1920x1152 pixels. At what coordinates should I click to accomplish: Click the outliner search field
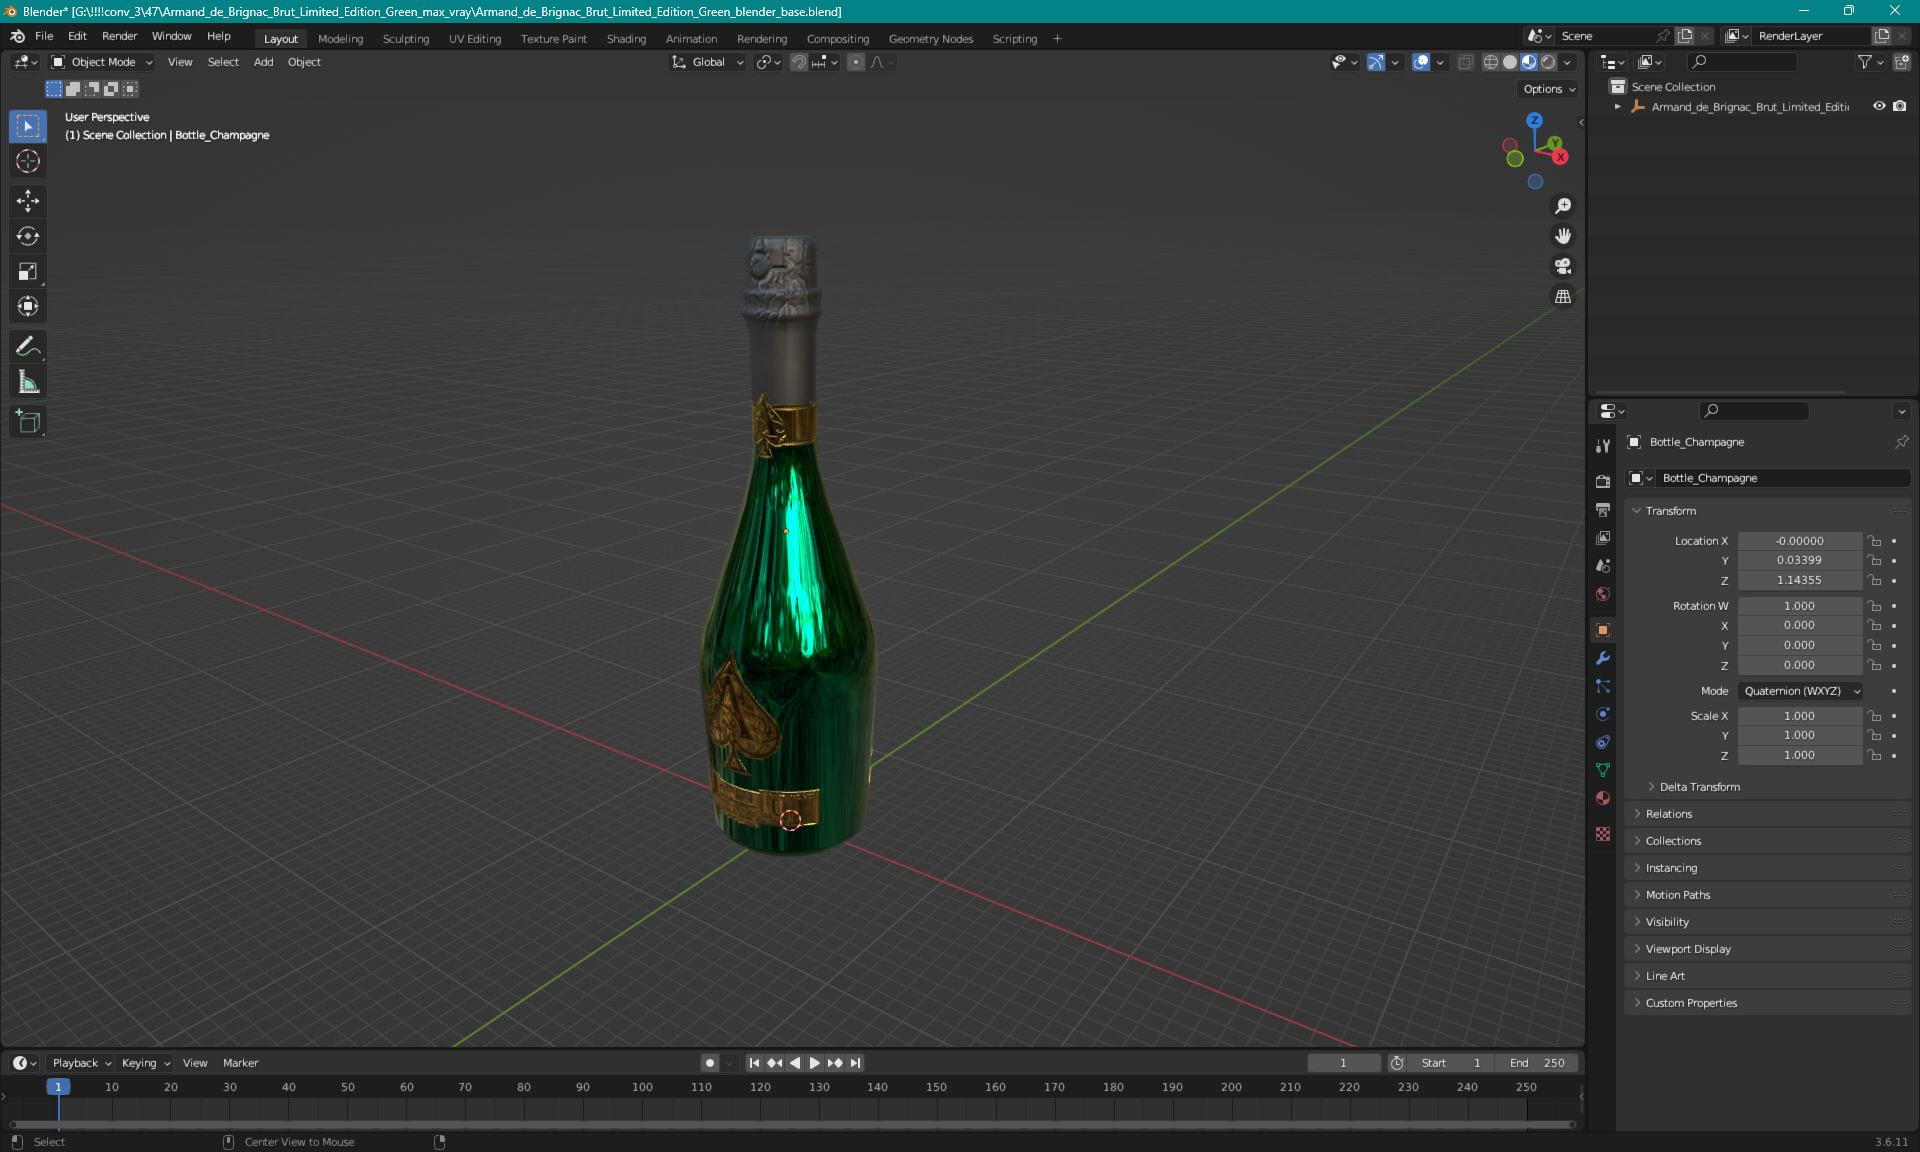point(1742,62)
